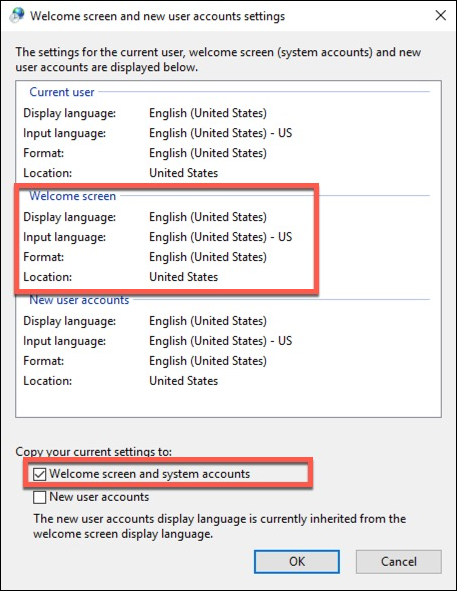Image resolution: width=457 pixels, height=591 pixels.
Task: Select the New user accounts group heading
Action: (79, 300)
